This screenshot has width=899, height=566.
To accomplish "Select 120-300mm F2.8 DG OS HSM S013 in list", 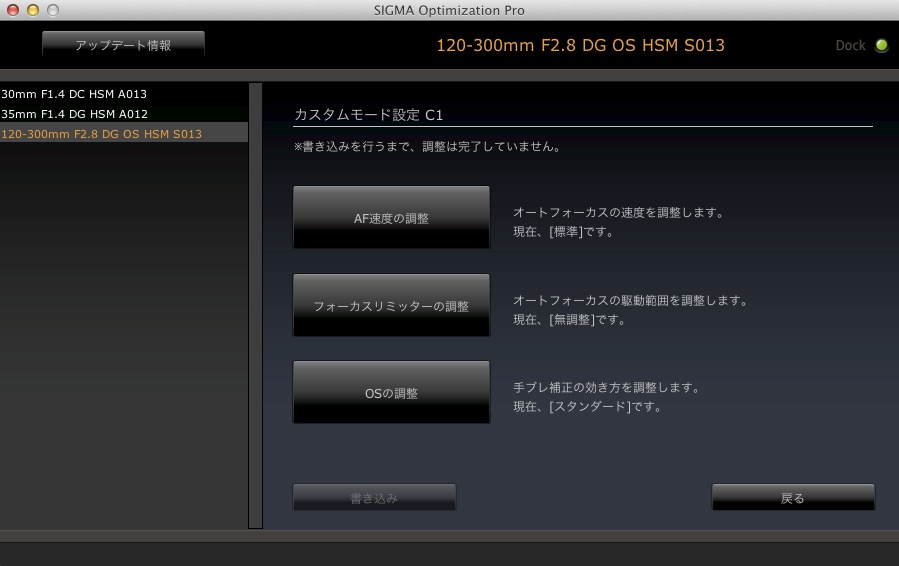I will [124, 134].
